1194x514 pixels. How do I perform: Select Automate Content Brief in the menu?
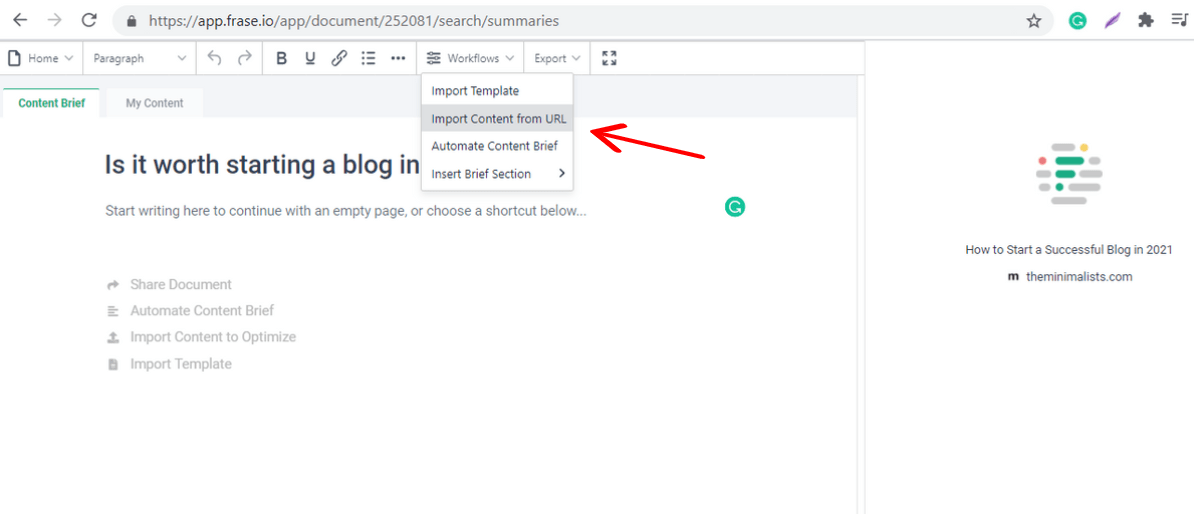497,145
